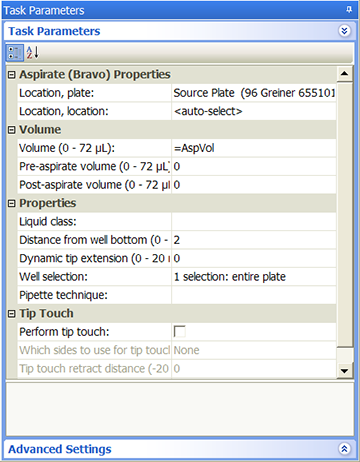The height and width of the screenshot is (462, 360).
Task: Collapse the Properties section
Action: [x=12, y=203]
